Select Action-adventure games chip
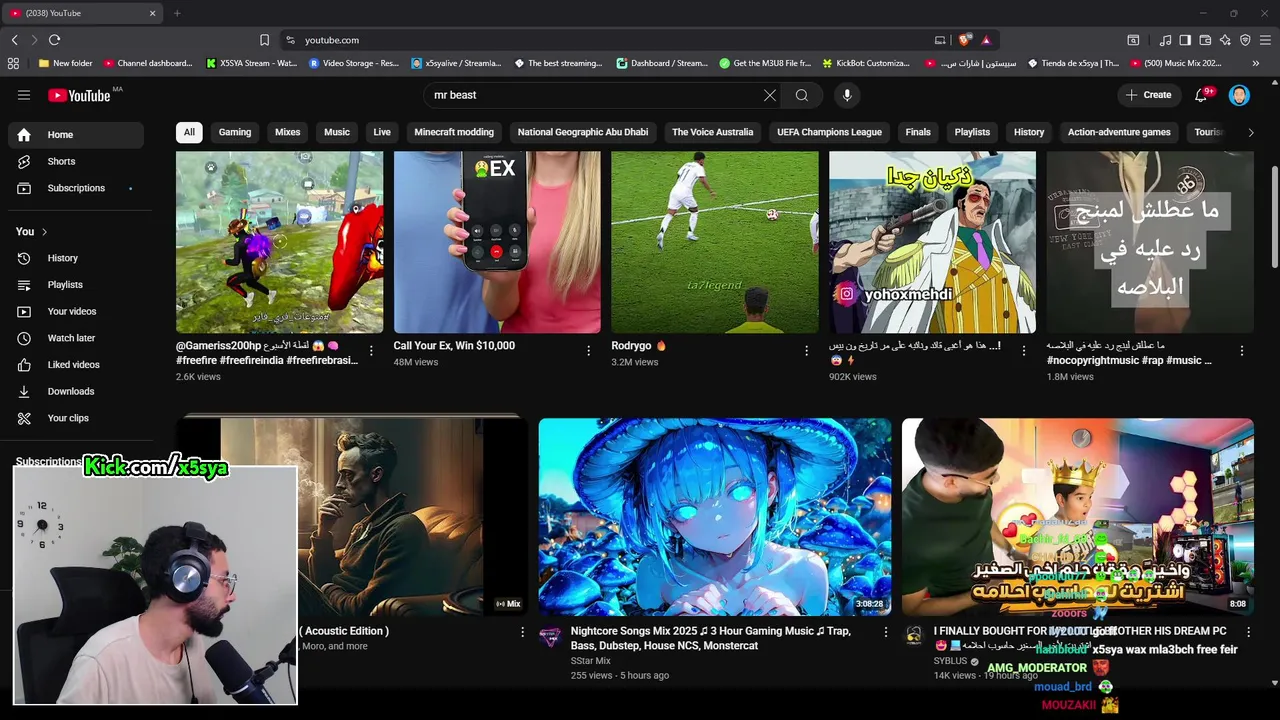Screen dimensions: 1280x720 1119,132
